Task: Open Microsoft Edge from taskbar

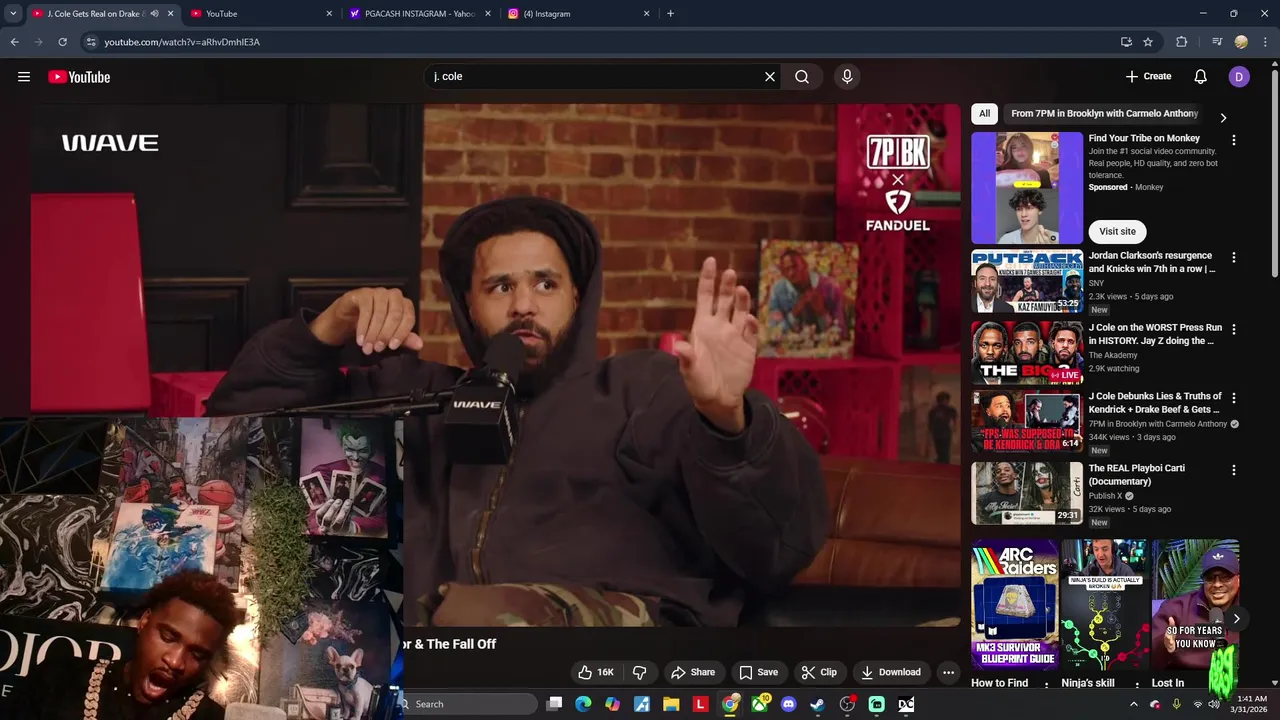Action: point(584,704)
